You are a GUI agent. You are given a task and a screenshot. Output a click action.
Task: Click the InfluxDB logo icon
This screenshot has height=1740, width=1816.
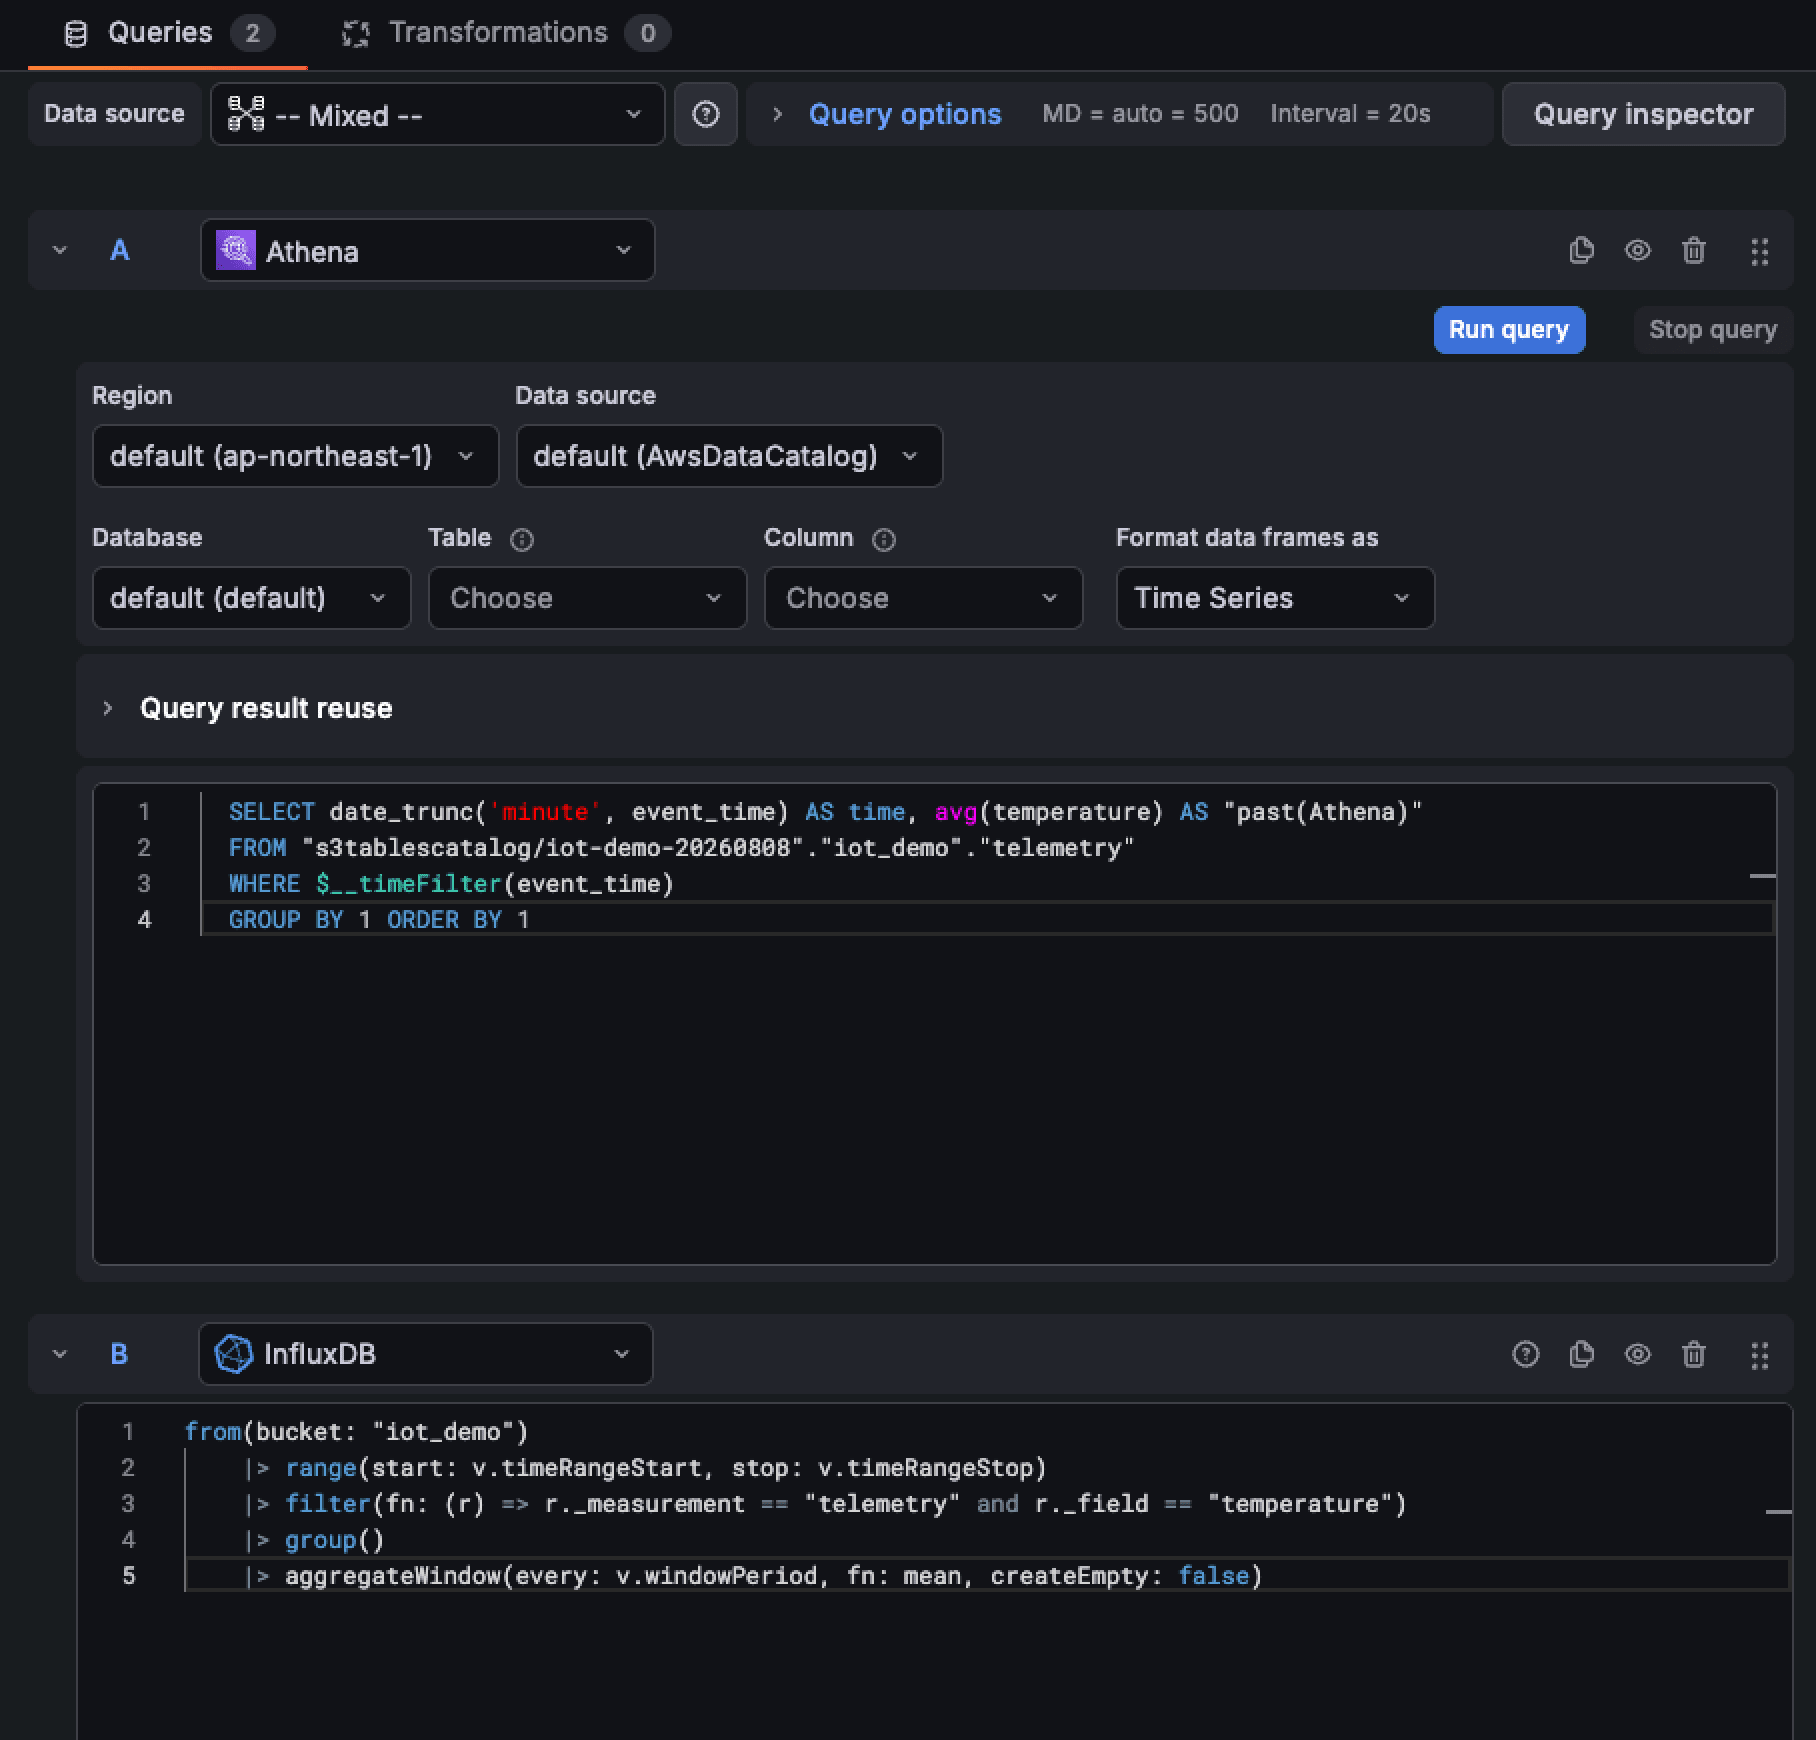tap(234, 1354)
